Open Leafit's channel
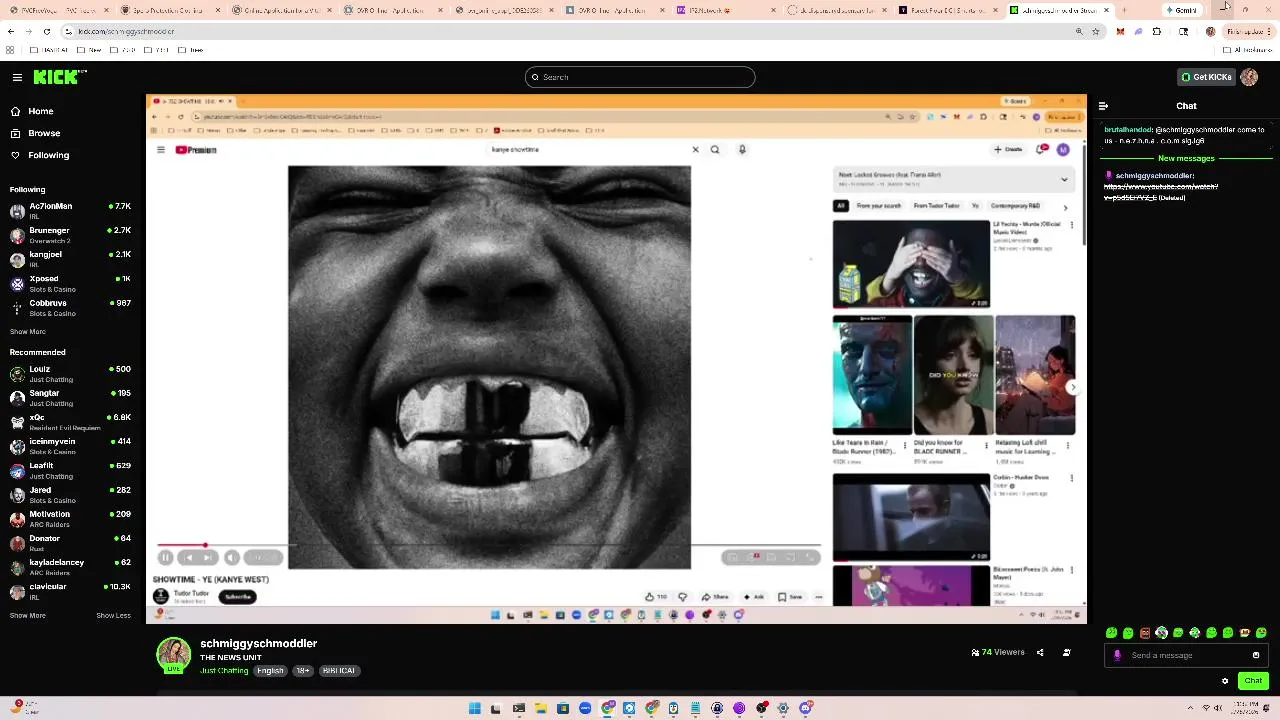Viewport: 1280px width, 720px height. pyautogui.click(x=70, y=471)
